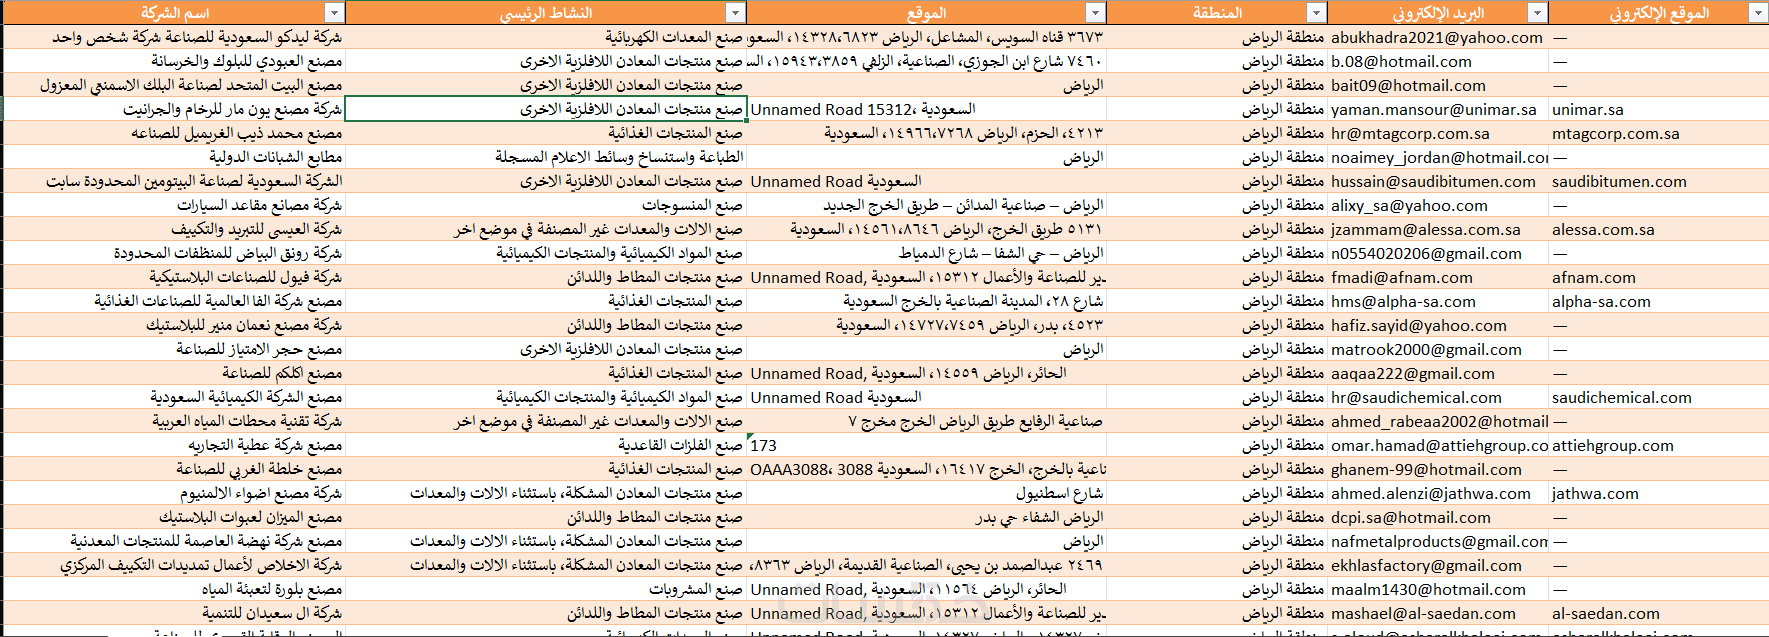Select the website cell unimar.sa
The width and height of the screenshot is (1769, 637).
click(x=1658, y=109)
